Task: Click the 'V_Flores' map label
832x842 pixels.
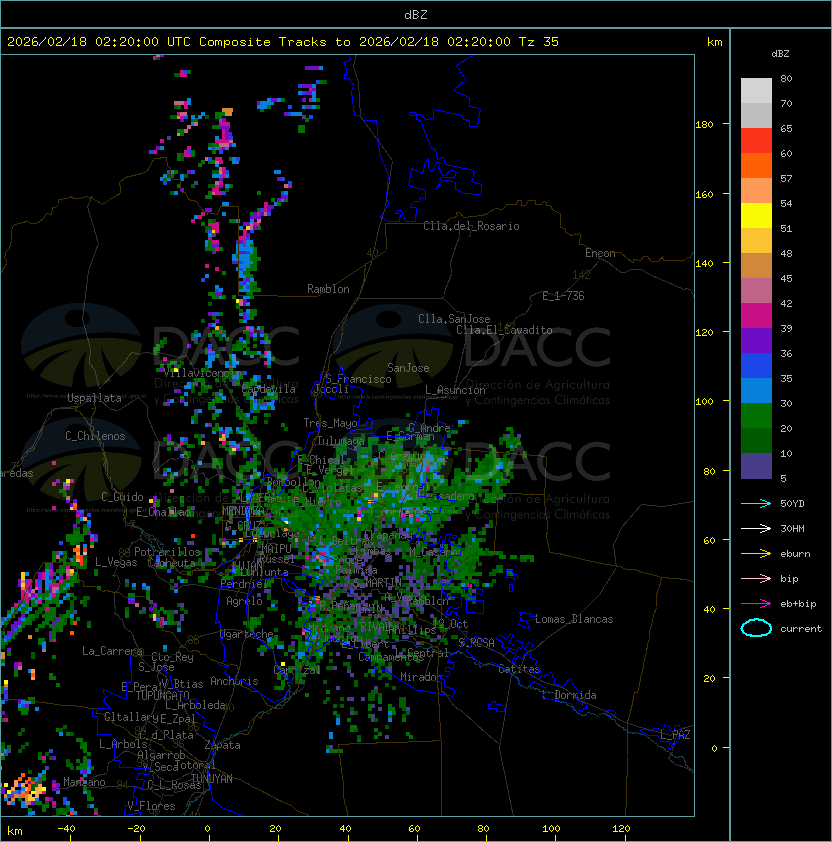Action: pyautogui.click(x=151, y=806)
